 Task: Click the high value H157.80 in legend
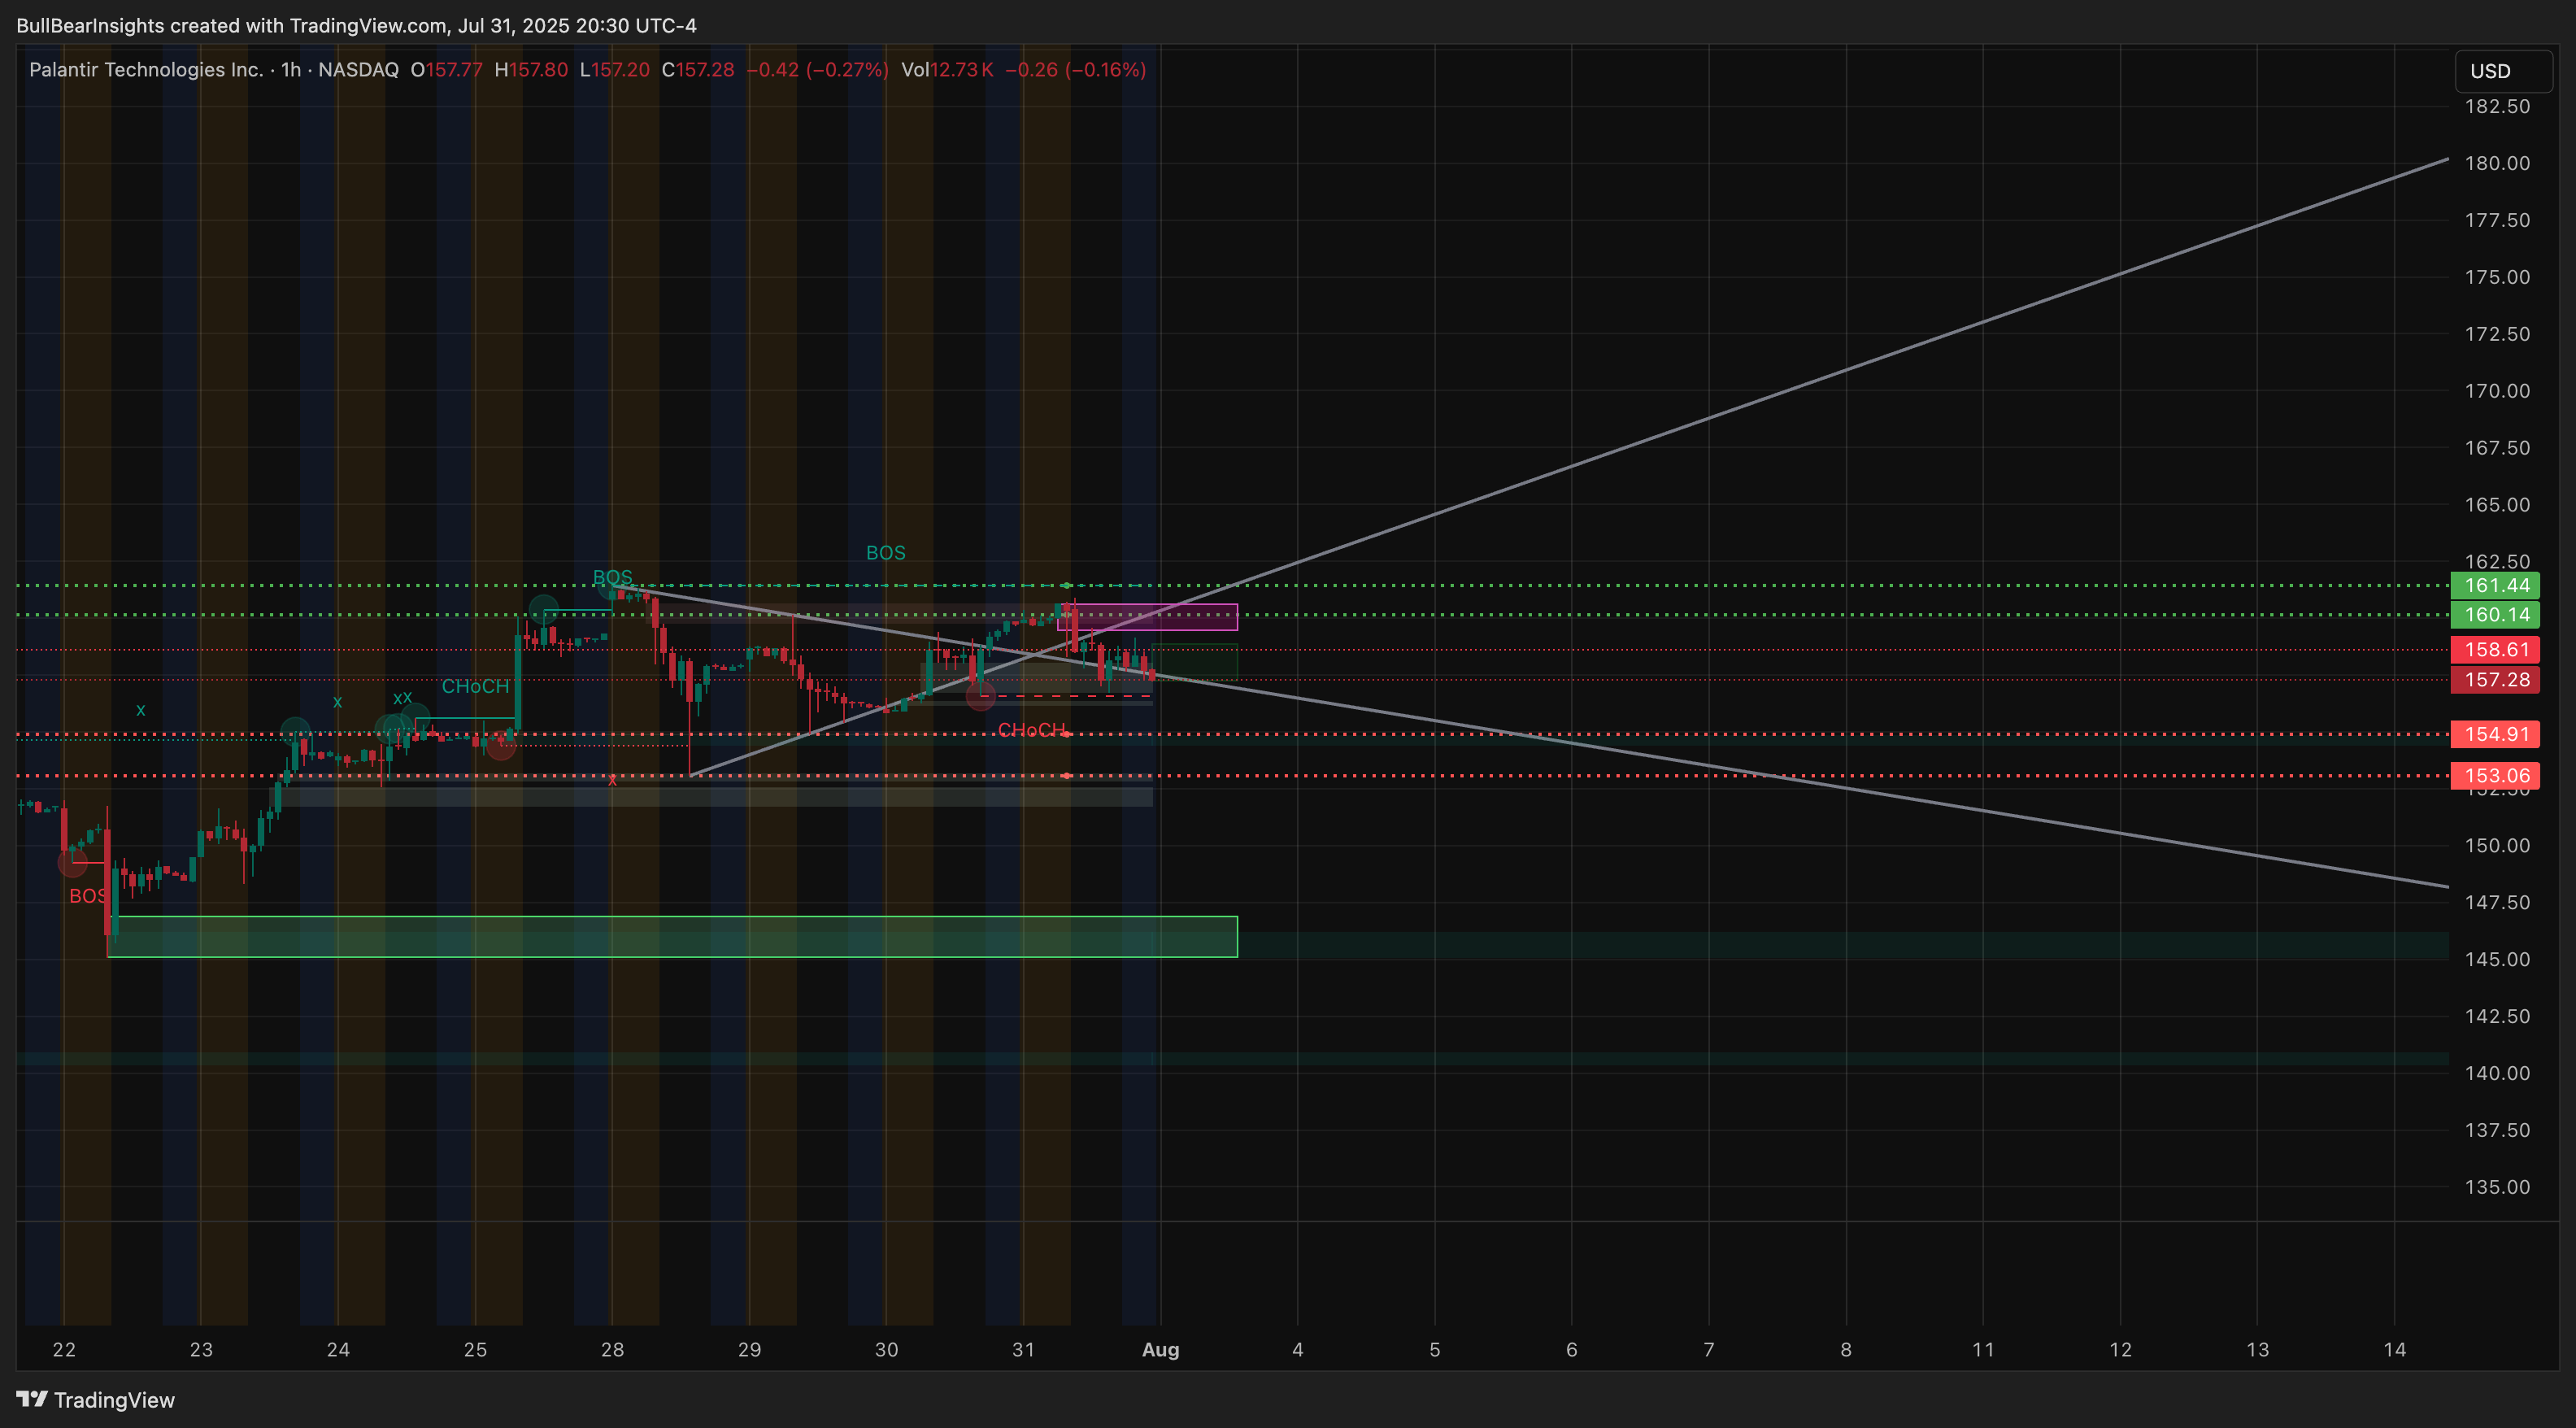point(531,70)
